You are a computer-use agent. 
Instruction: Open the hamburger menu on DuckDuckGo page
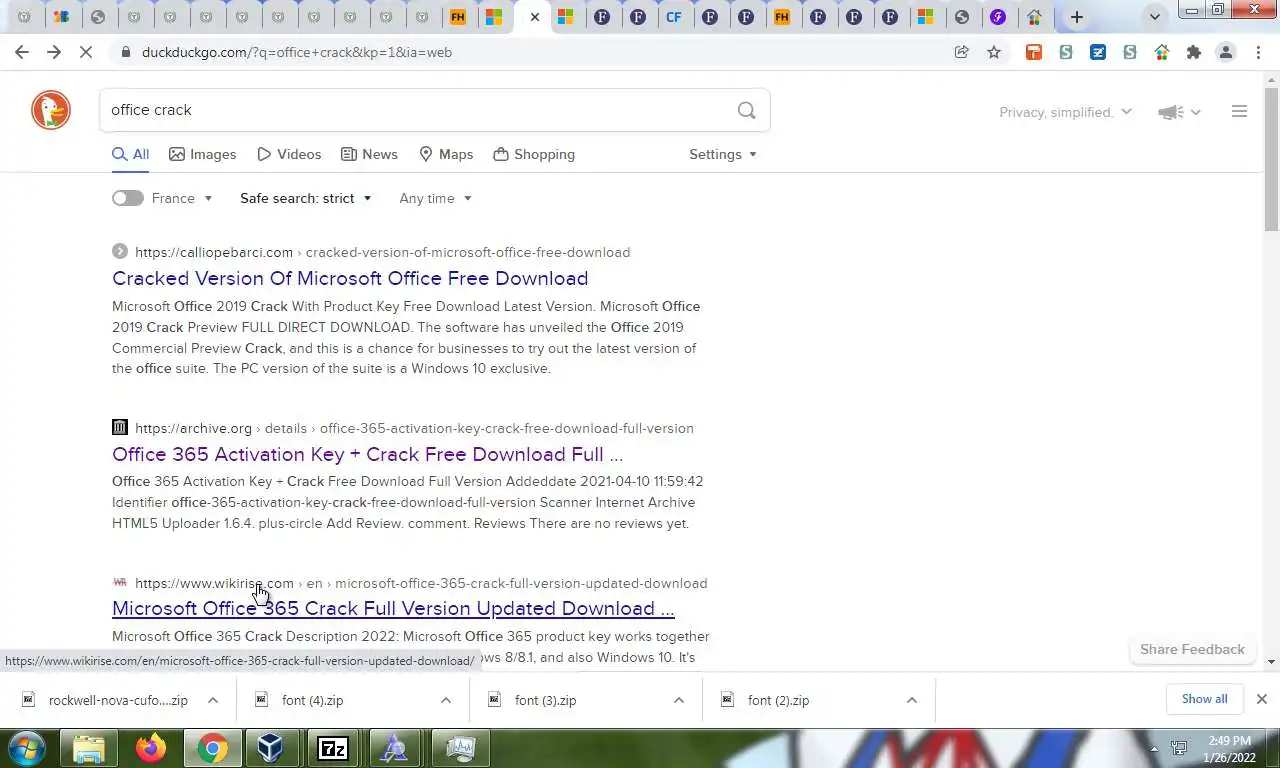pyautogui.click(x=1239, y=112)
